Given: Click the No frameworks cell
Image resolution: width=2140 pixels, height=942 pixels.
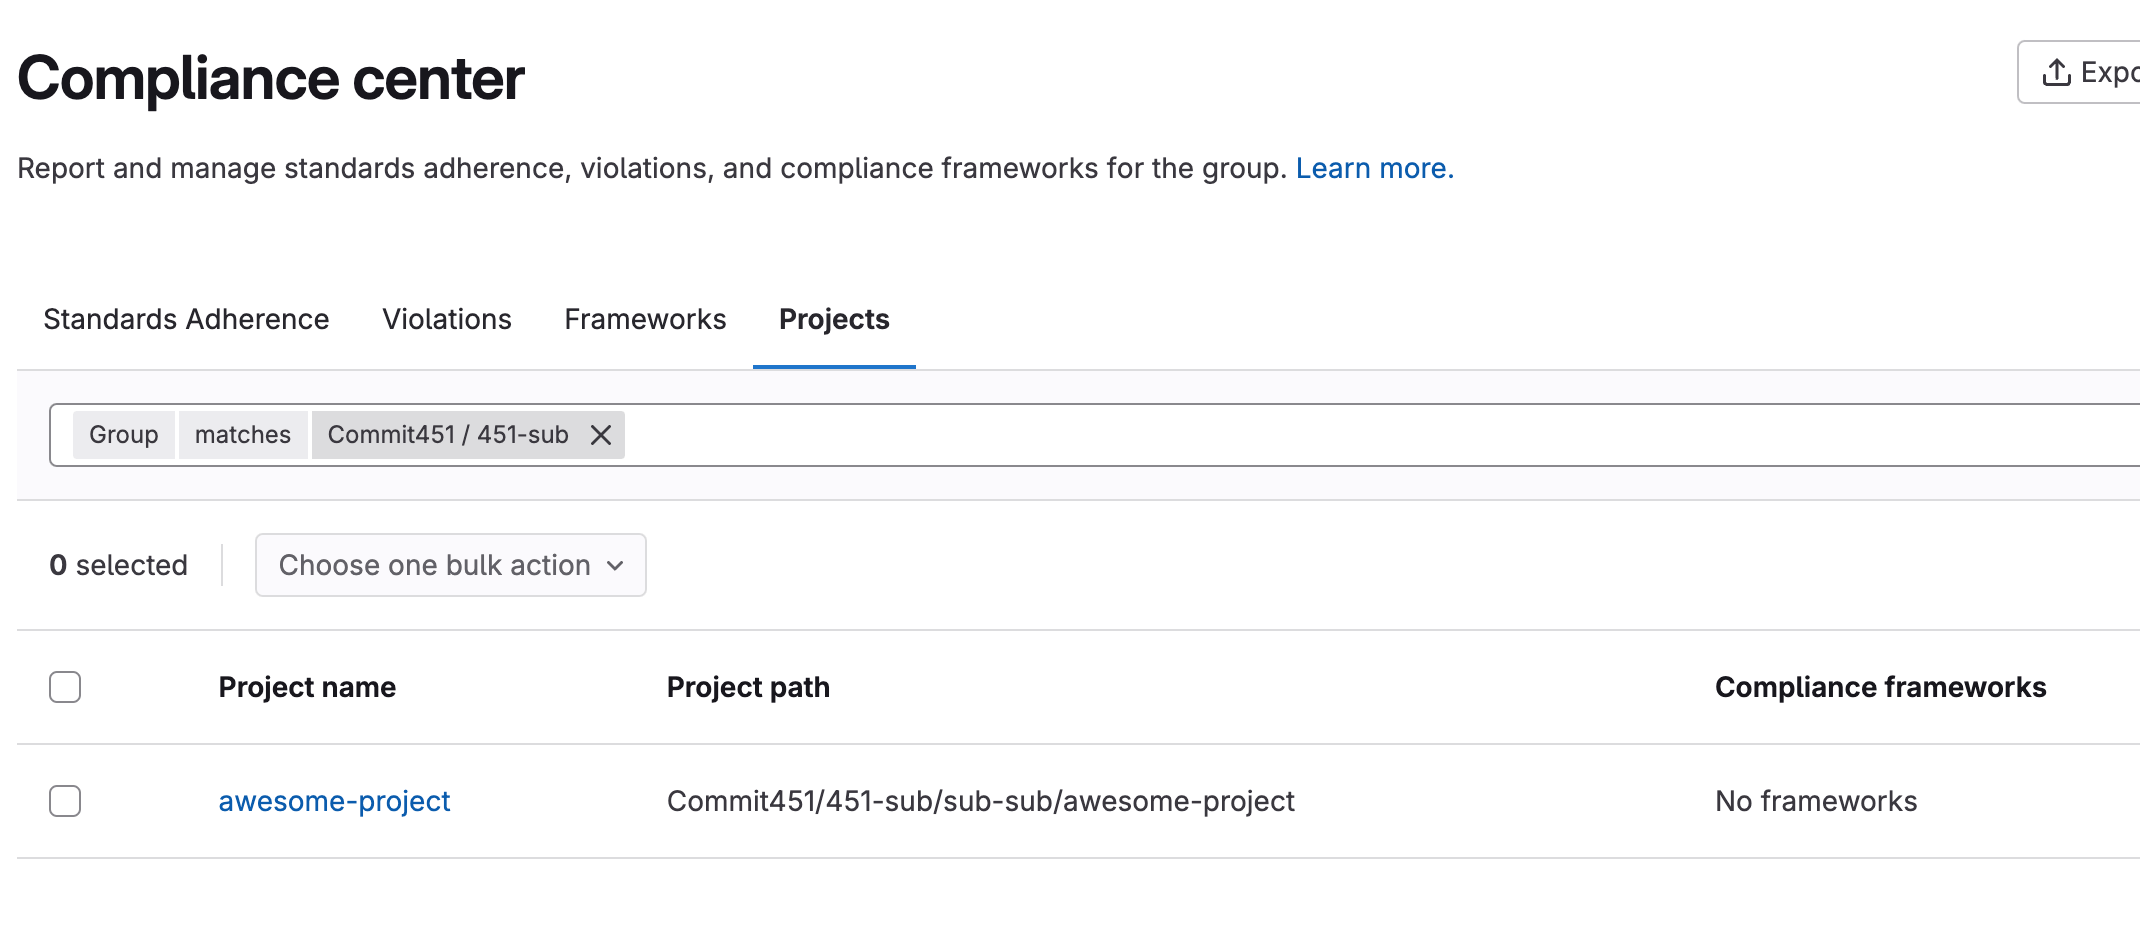Looking at the screenshot, I should 1816,801.
